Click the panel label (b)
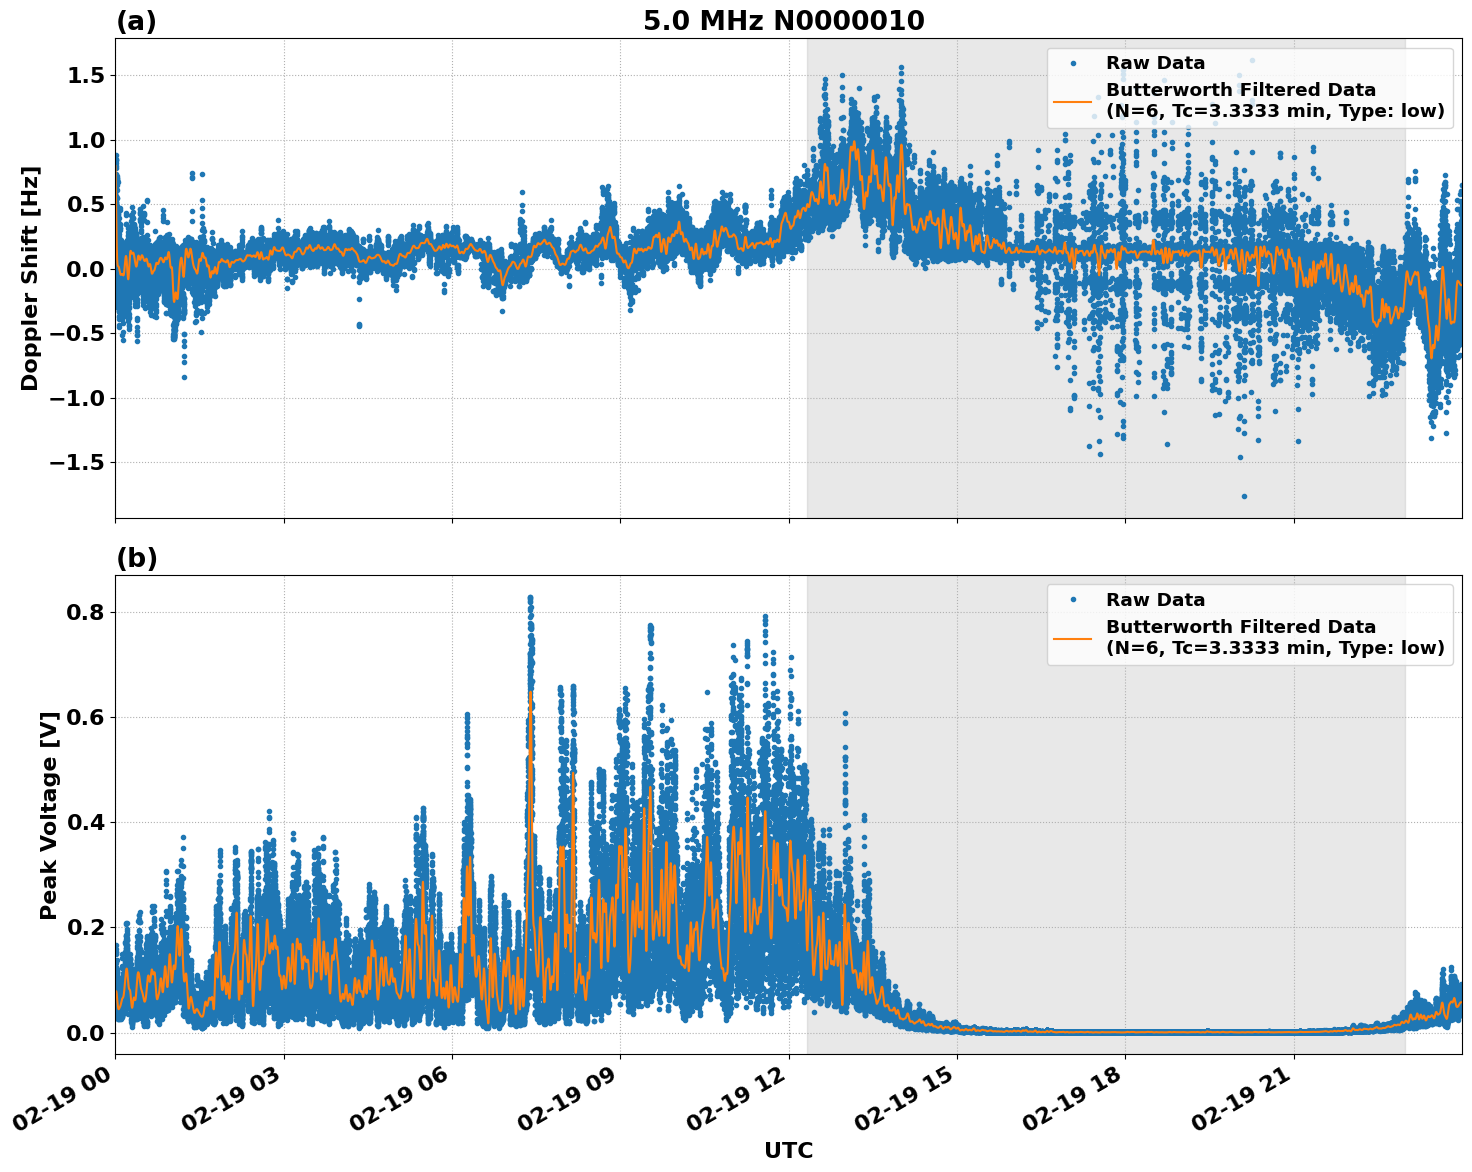Image resolution: width=1472 pixels, height=1172 pixels. pyautogui.click(x=136, y=558)
